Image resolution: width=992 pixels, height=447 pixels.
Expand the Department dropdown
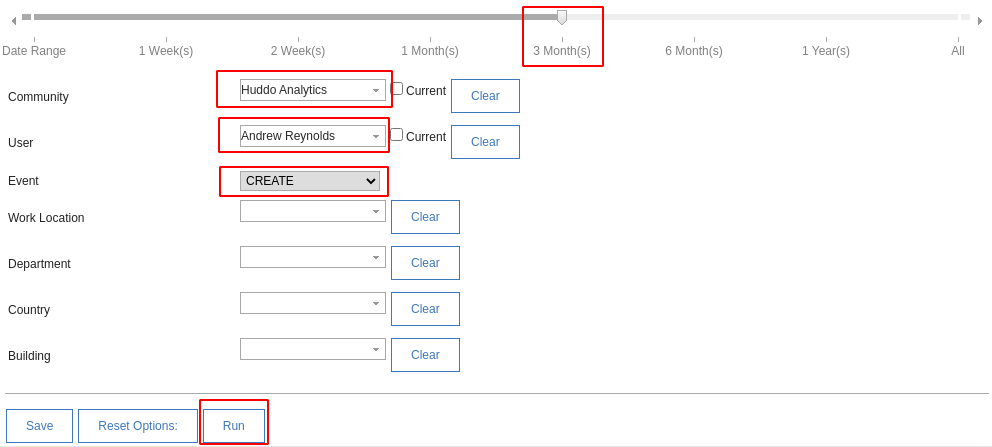click(x=313, y=257)
